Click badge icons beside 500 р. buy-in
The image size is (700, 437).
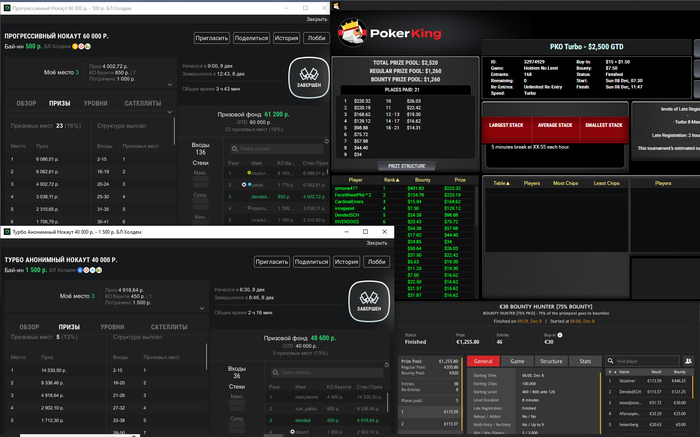coord(82,46)
